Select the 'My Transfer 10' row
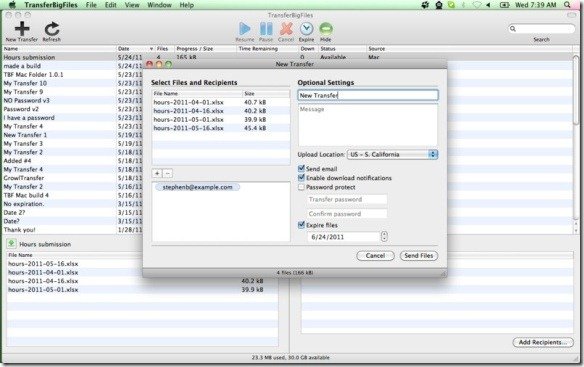584x367 pixels. 73,83
